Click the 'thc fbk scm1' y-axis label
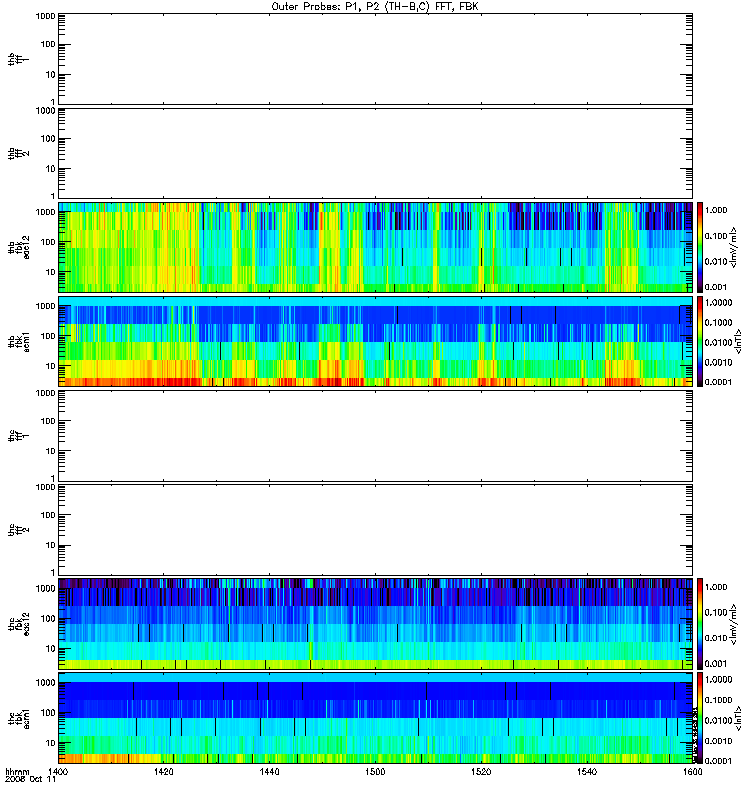 [19, 718]
